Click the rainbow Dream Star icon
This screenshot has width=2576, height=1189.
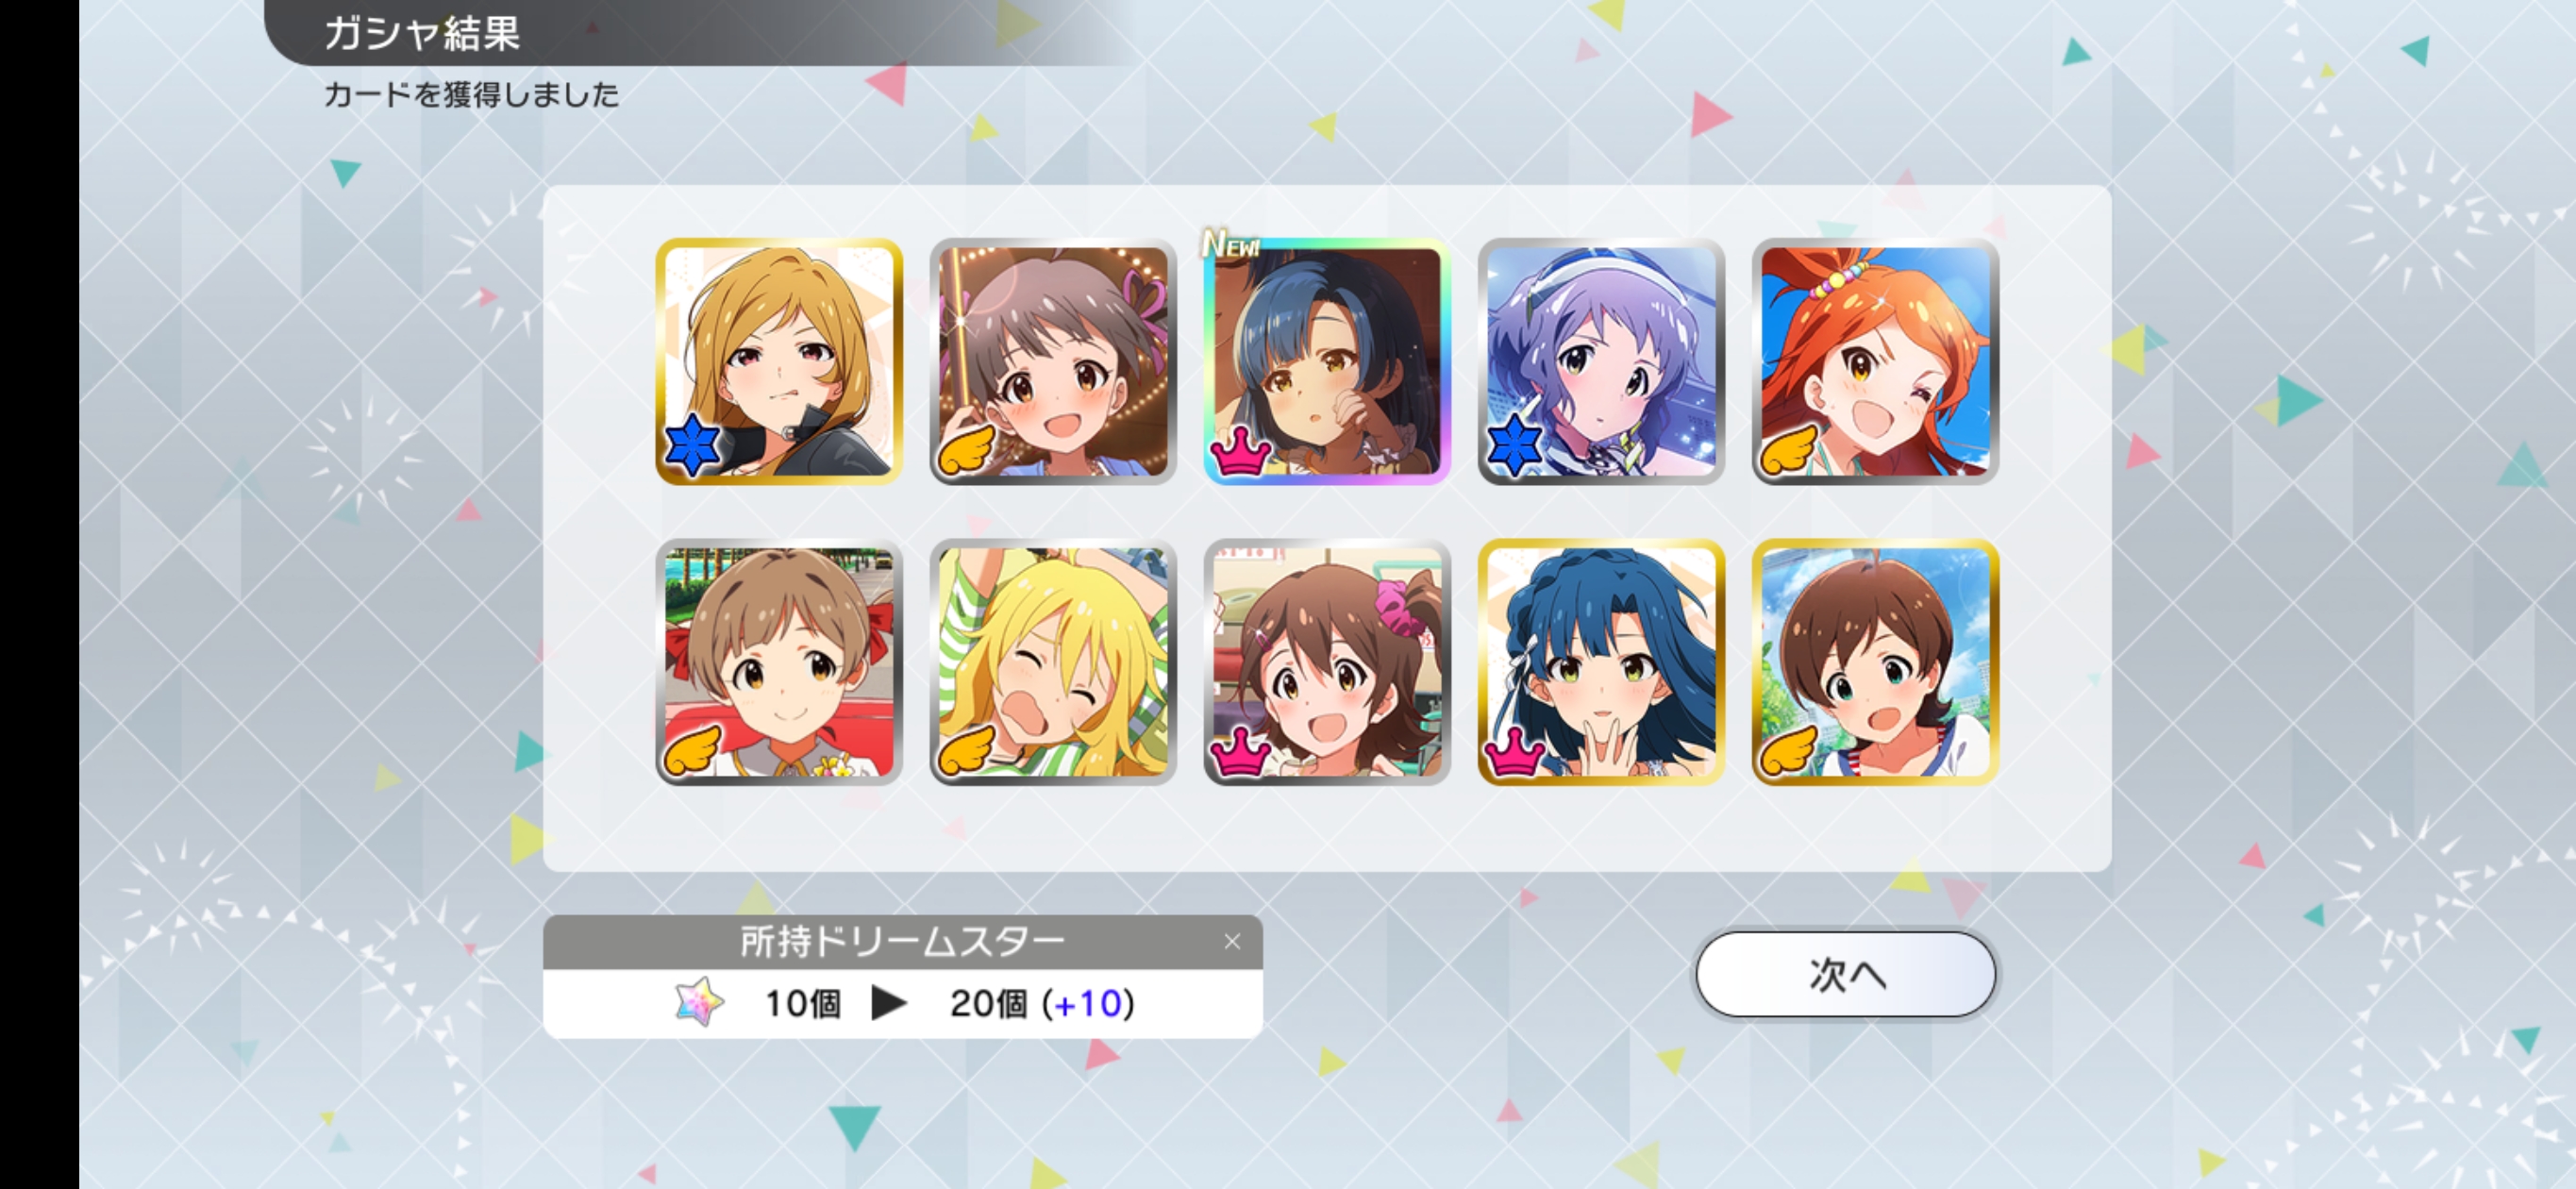pyautogui.click(x=700, y=1002)
